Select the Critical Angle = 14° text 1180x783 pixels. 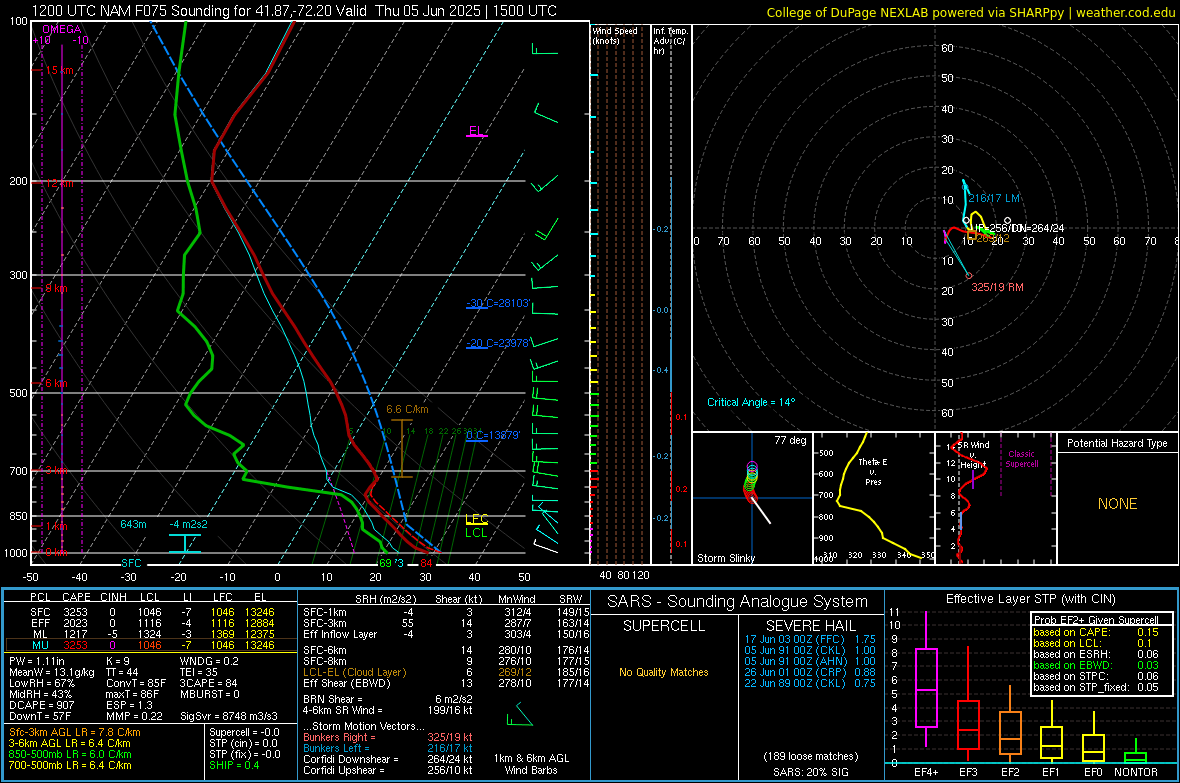coord(751,402)
